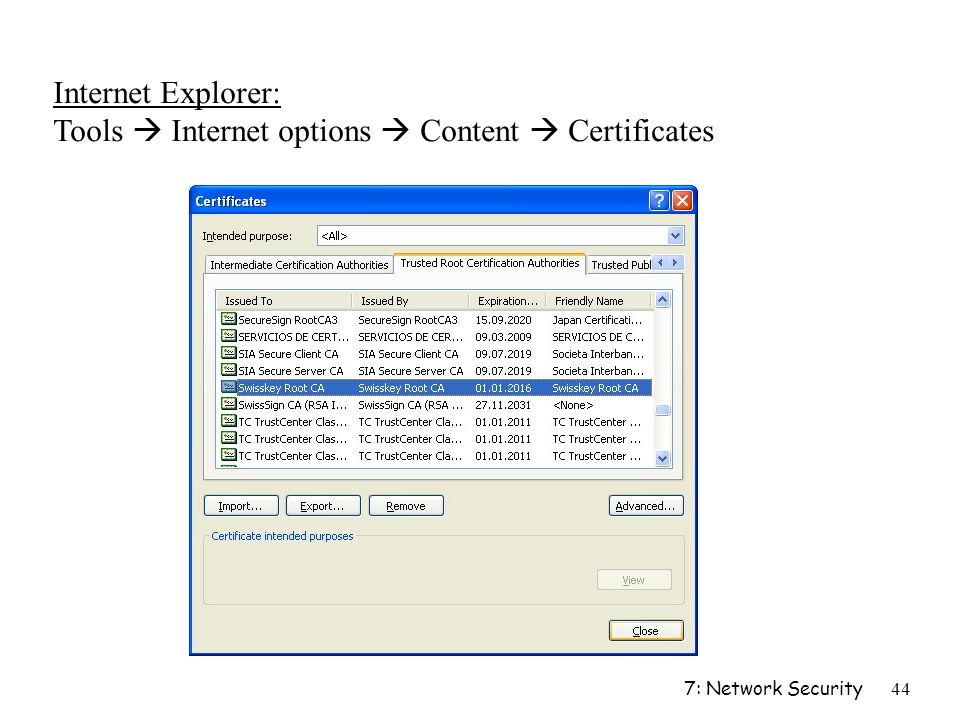Click the Import... button

point(241,506)
